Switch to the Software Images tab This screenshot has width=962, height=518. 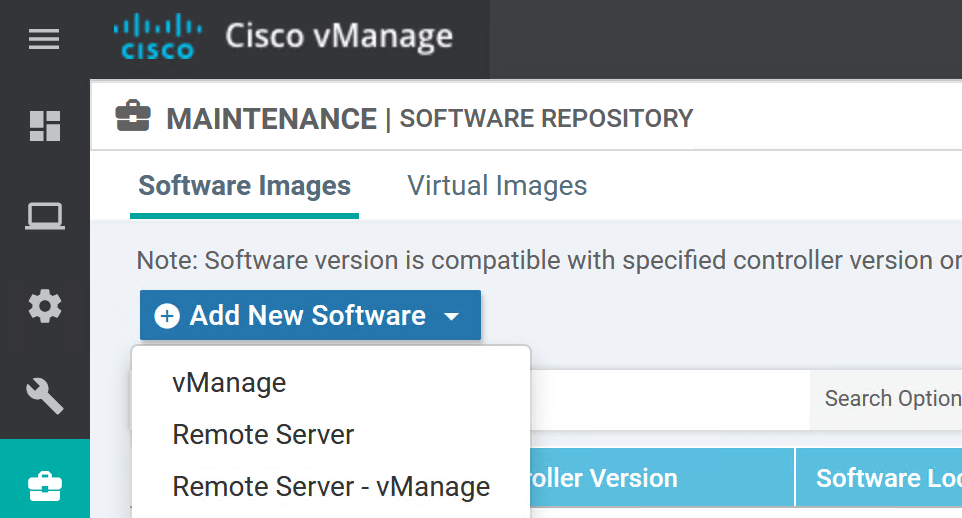244,186
